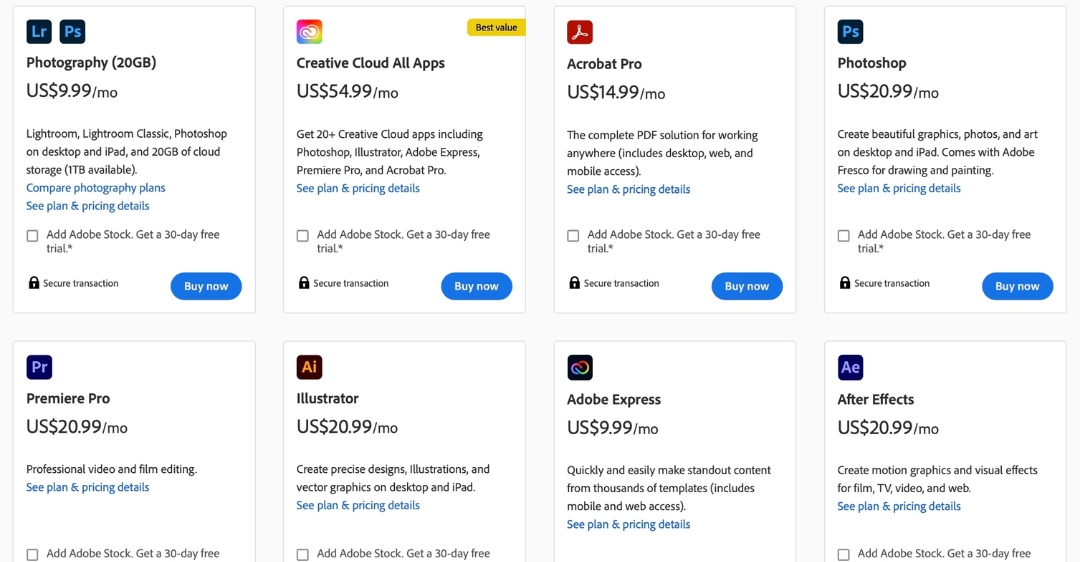Check Add Adobe Stock under Creative Cloud All Apps
This screenshot has height=562, width=1080.
pos(302,236)
